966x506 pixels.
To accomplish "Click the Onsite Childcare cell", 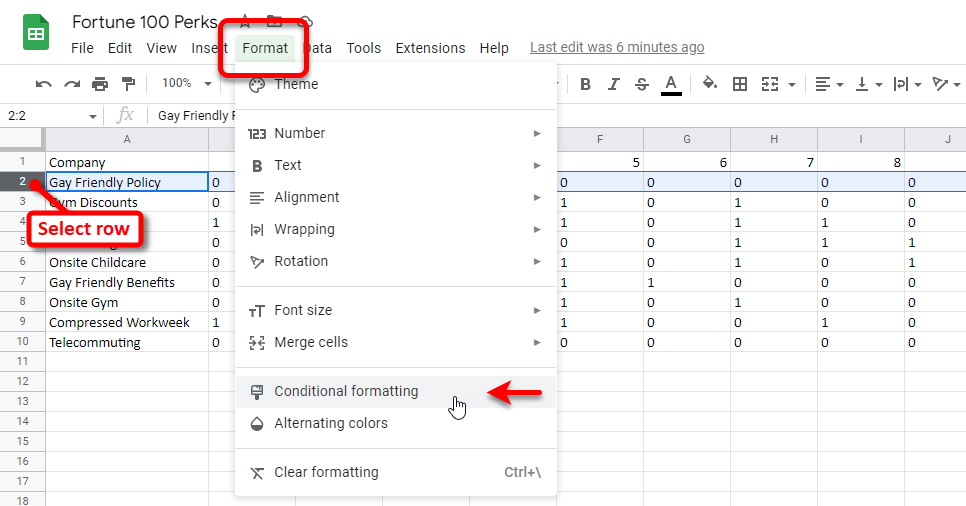I will tap(127, 262).
